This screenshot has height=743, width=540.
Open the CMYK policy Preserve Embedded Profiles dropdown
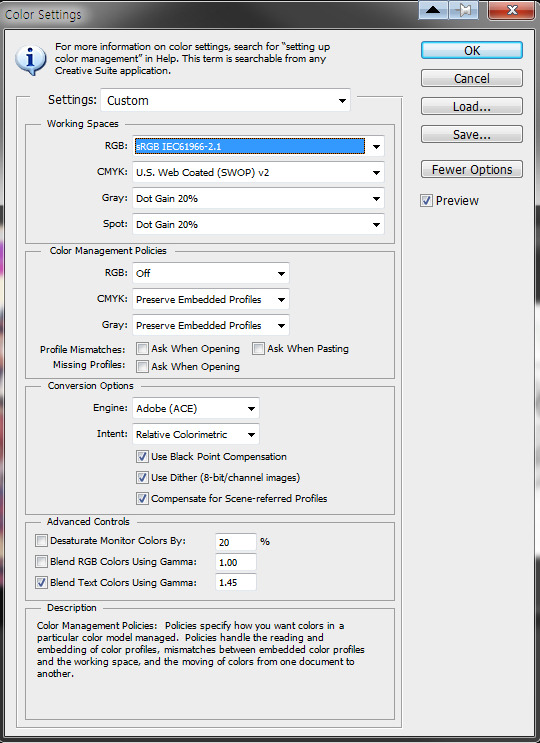(x=211, y=299)
